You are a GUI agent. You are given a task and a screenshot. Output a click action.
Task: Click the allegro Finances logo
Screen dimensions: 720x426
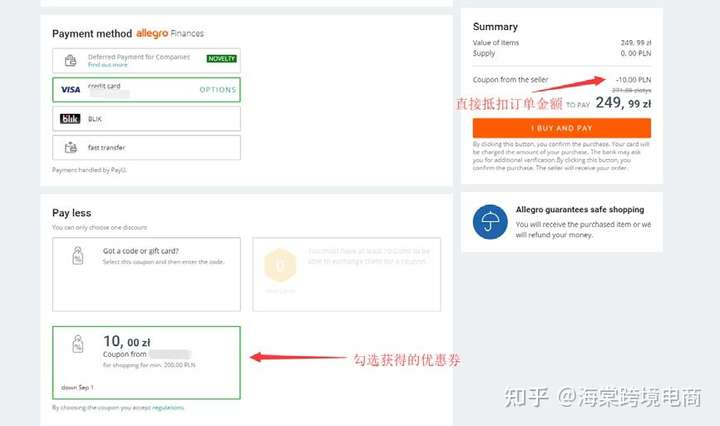coord(170,33)
